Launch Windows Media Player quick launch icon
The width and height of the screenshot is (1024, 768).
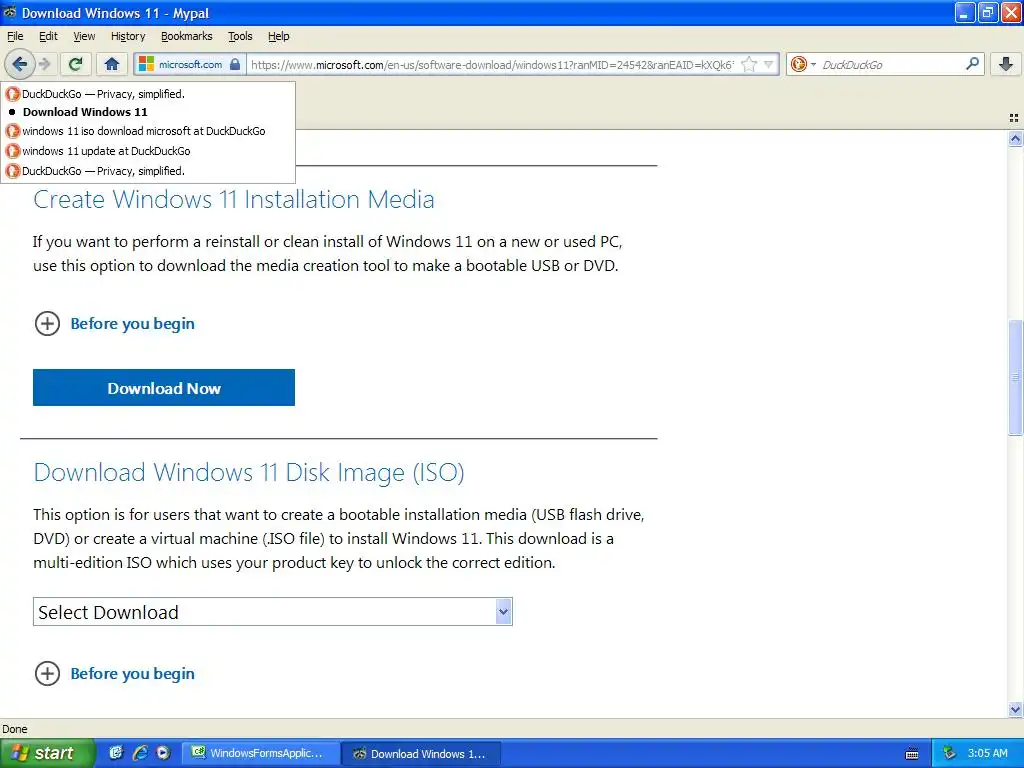[x=163, y=753]
